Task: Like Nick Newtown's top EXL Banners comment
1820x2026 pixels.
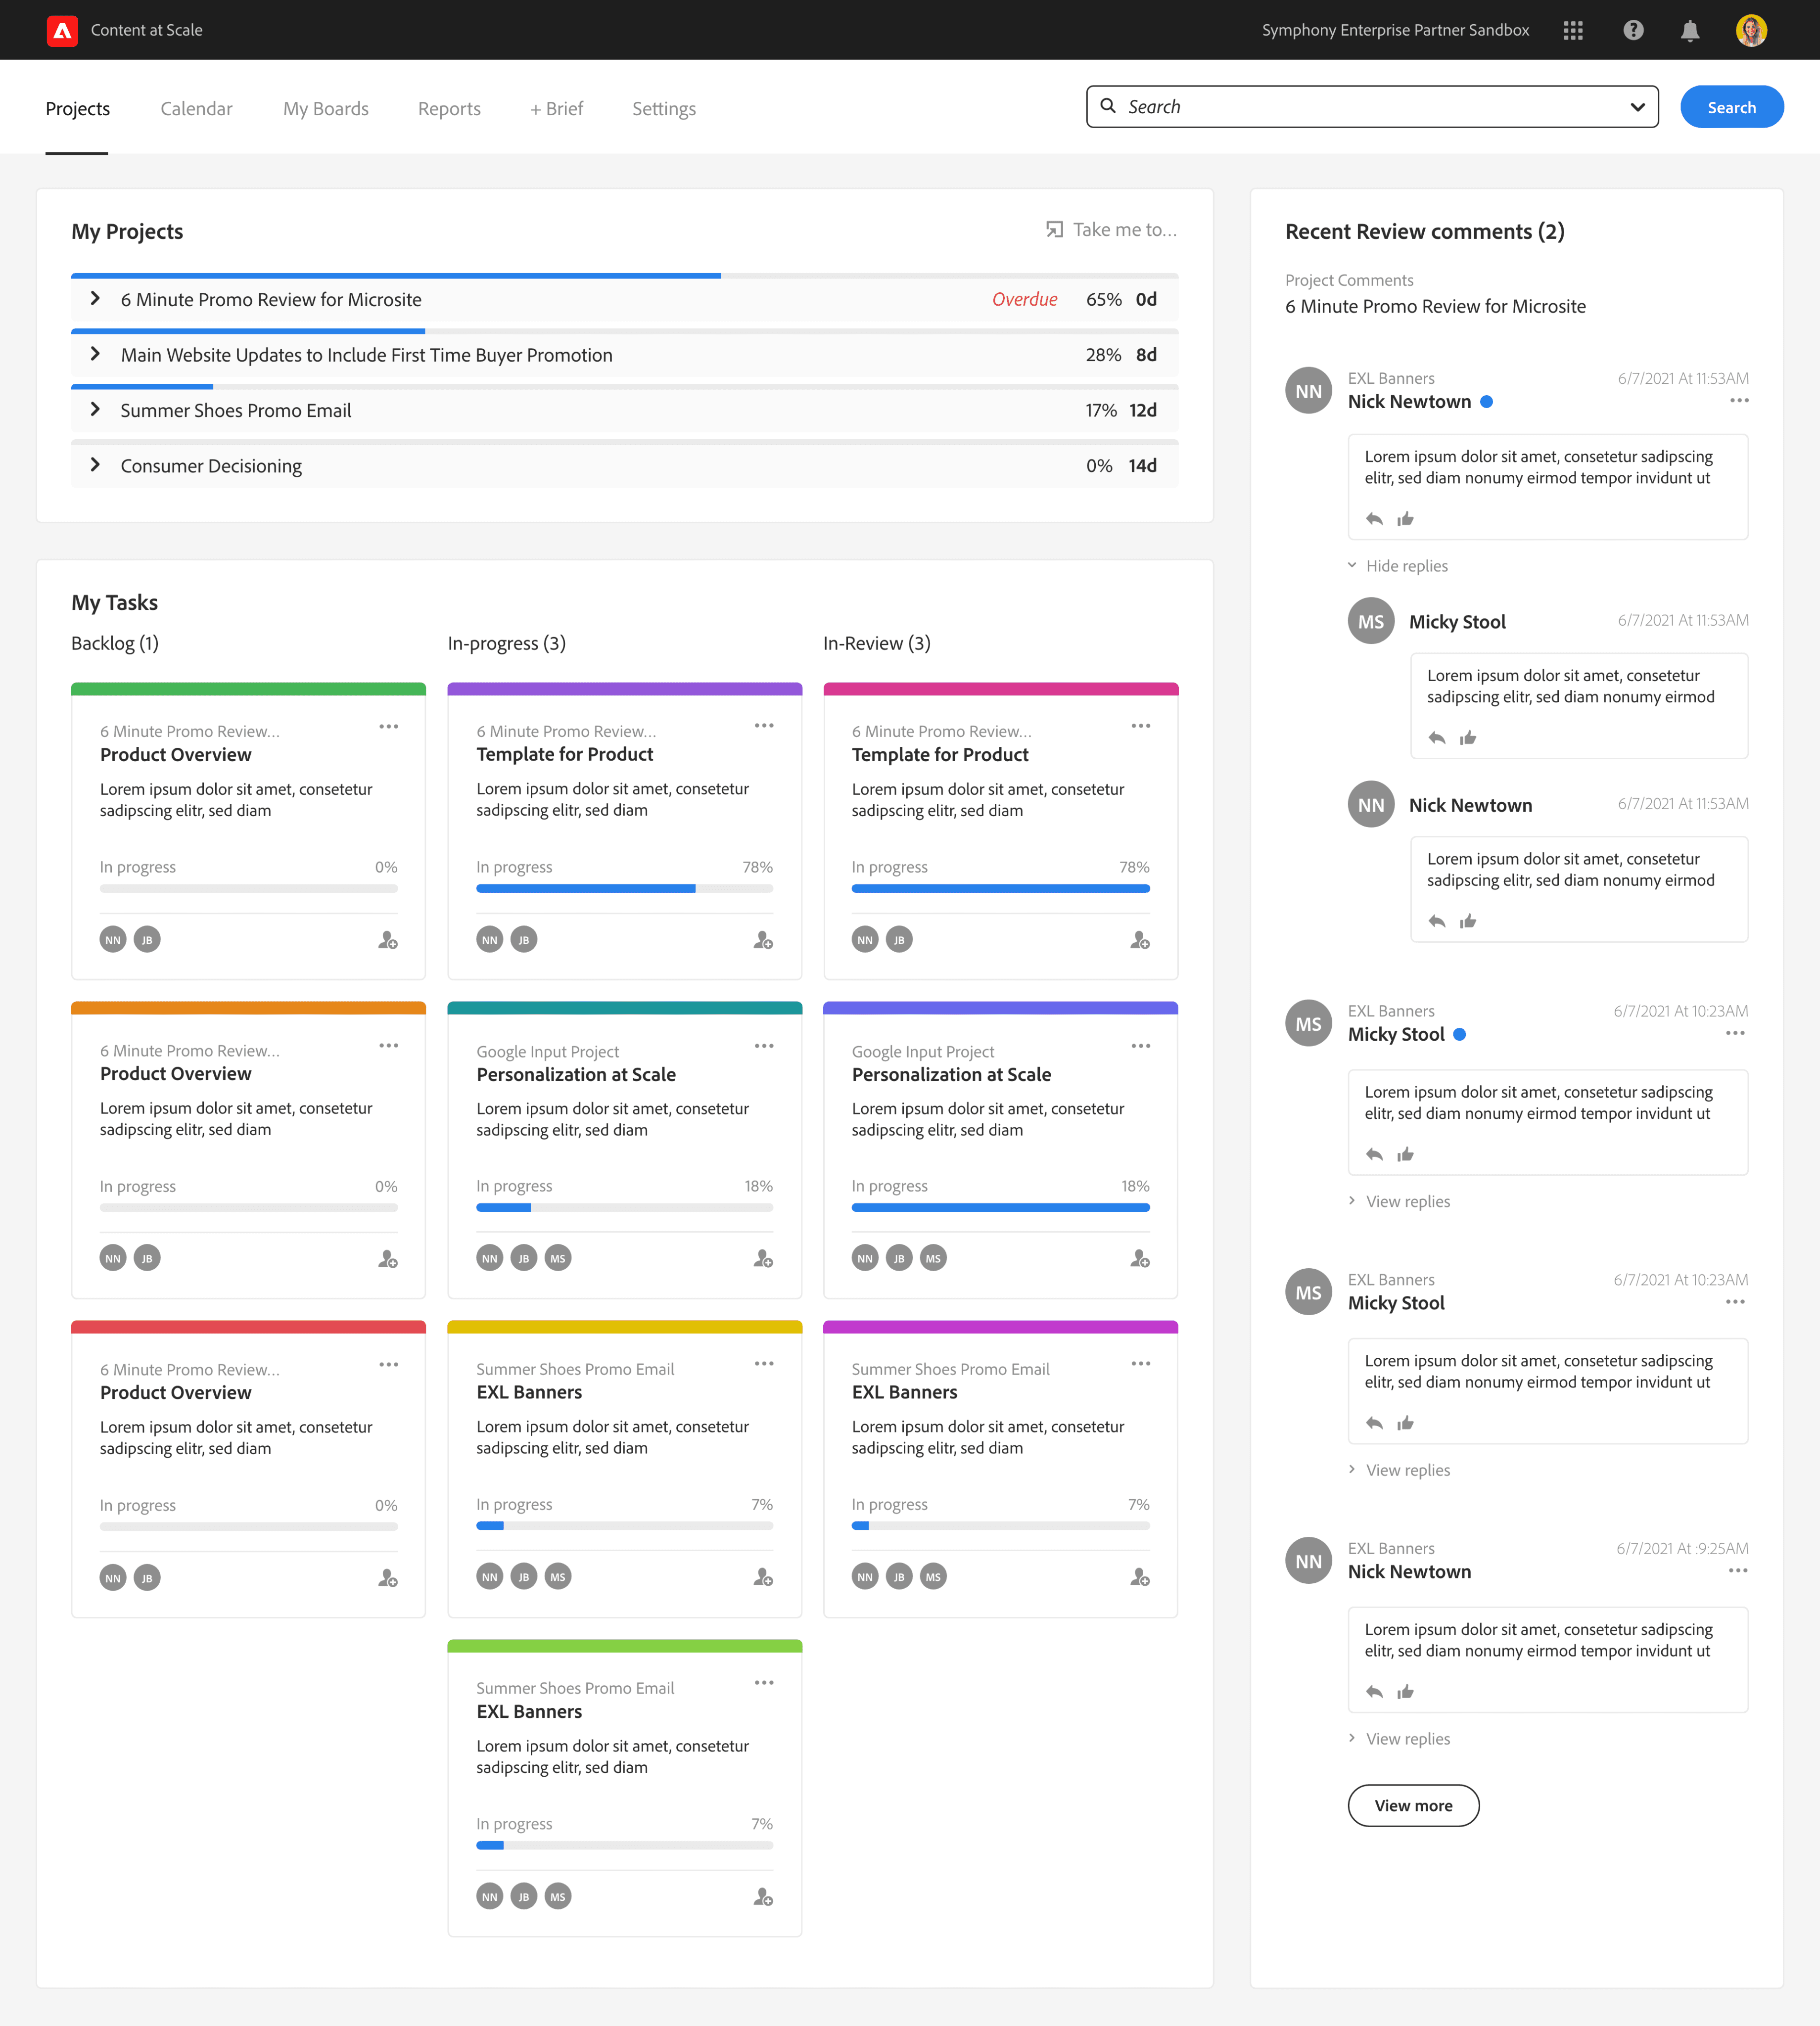Action: pos(1405,519)
